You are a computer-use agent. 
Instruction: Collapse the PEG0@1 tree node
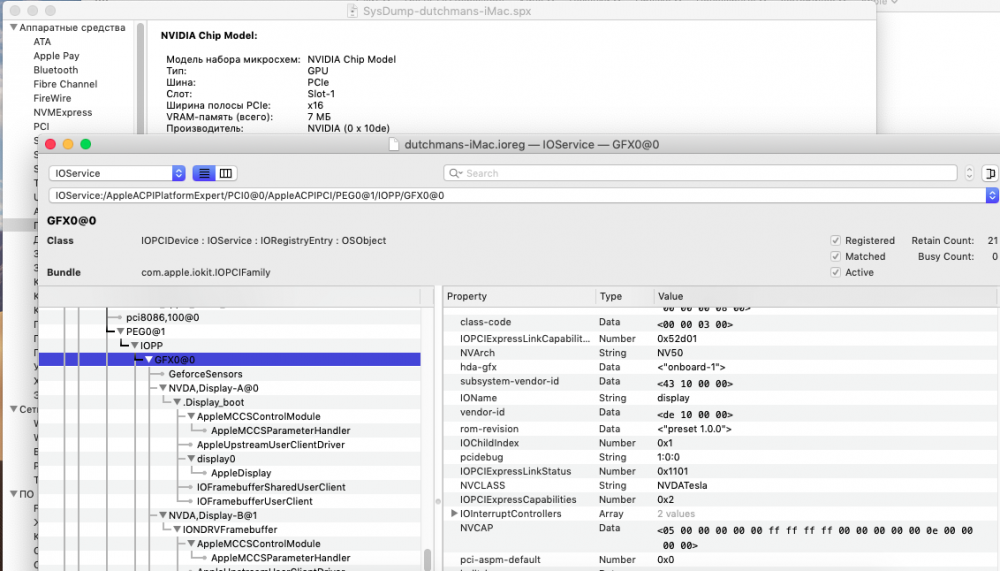(120, 331)
